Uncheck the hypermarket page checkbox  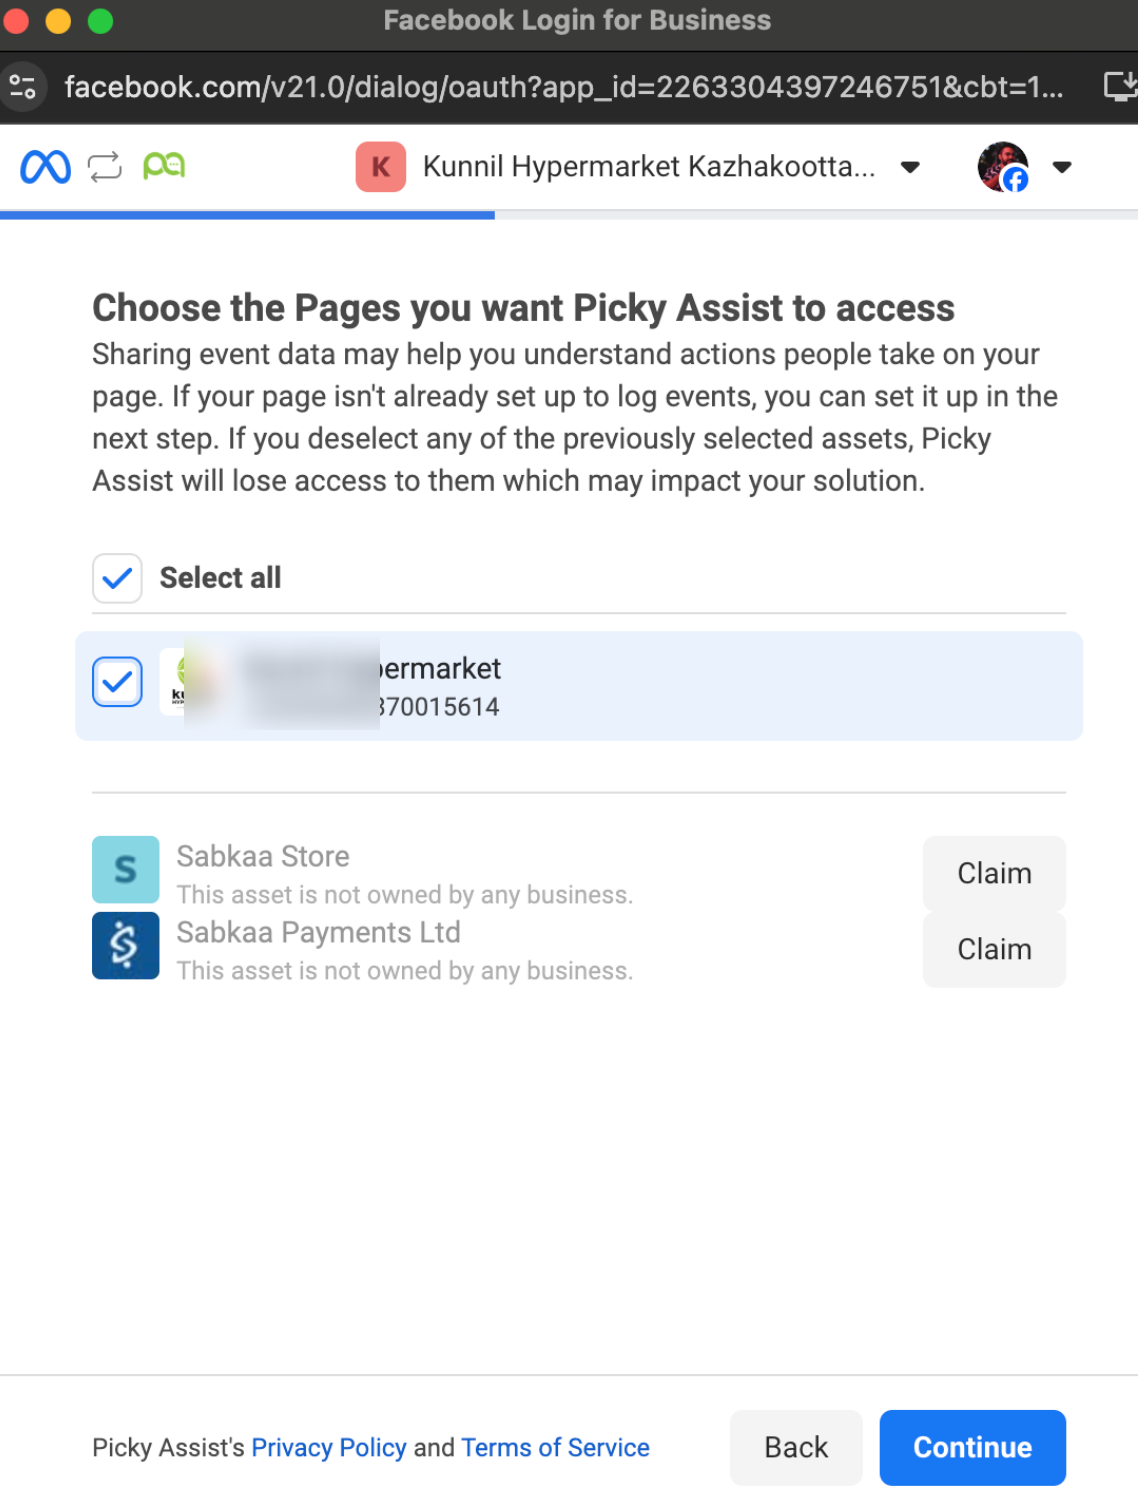click(x=117, y=682)
